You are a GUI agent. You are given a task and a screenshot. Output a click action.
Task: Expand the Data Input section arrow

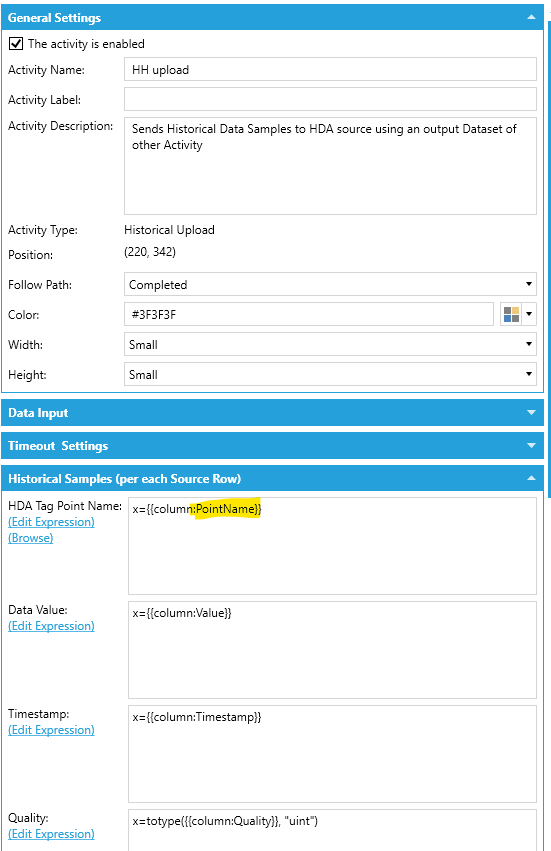pyautogui.click(x=531, y=412)
